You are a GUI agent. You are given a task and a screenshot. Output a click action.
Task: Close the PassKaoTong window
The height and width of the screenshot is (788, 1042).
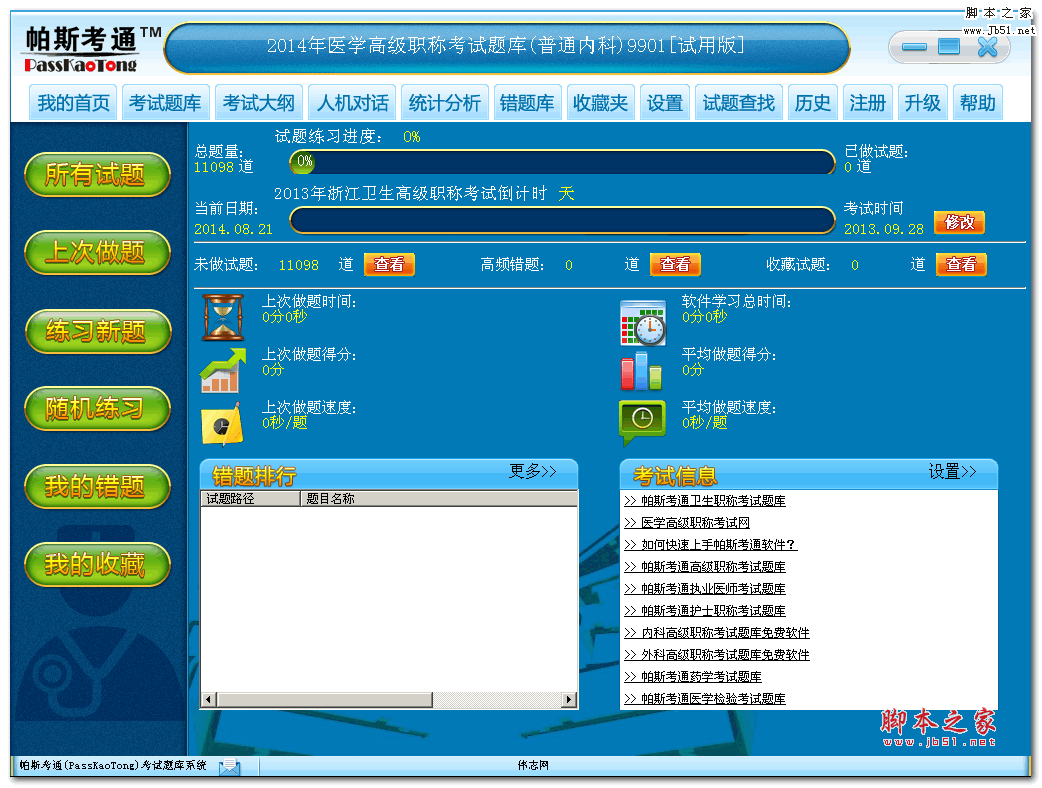987,47
